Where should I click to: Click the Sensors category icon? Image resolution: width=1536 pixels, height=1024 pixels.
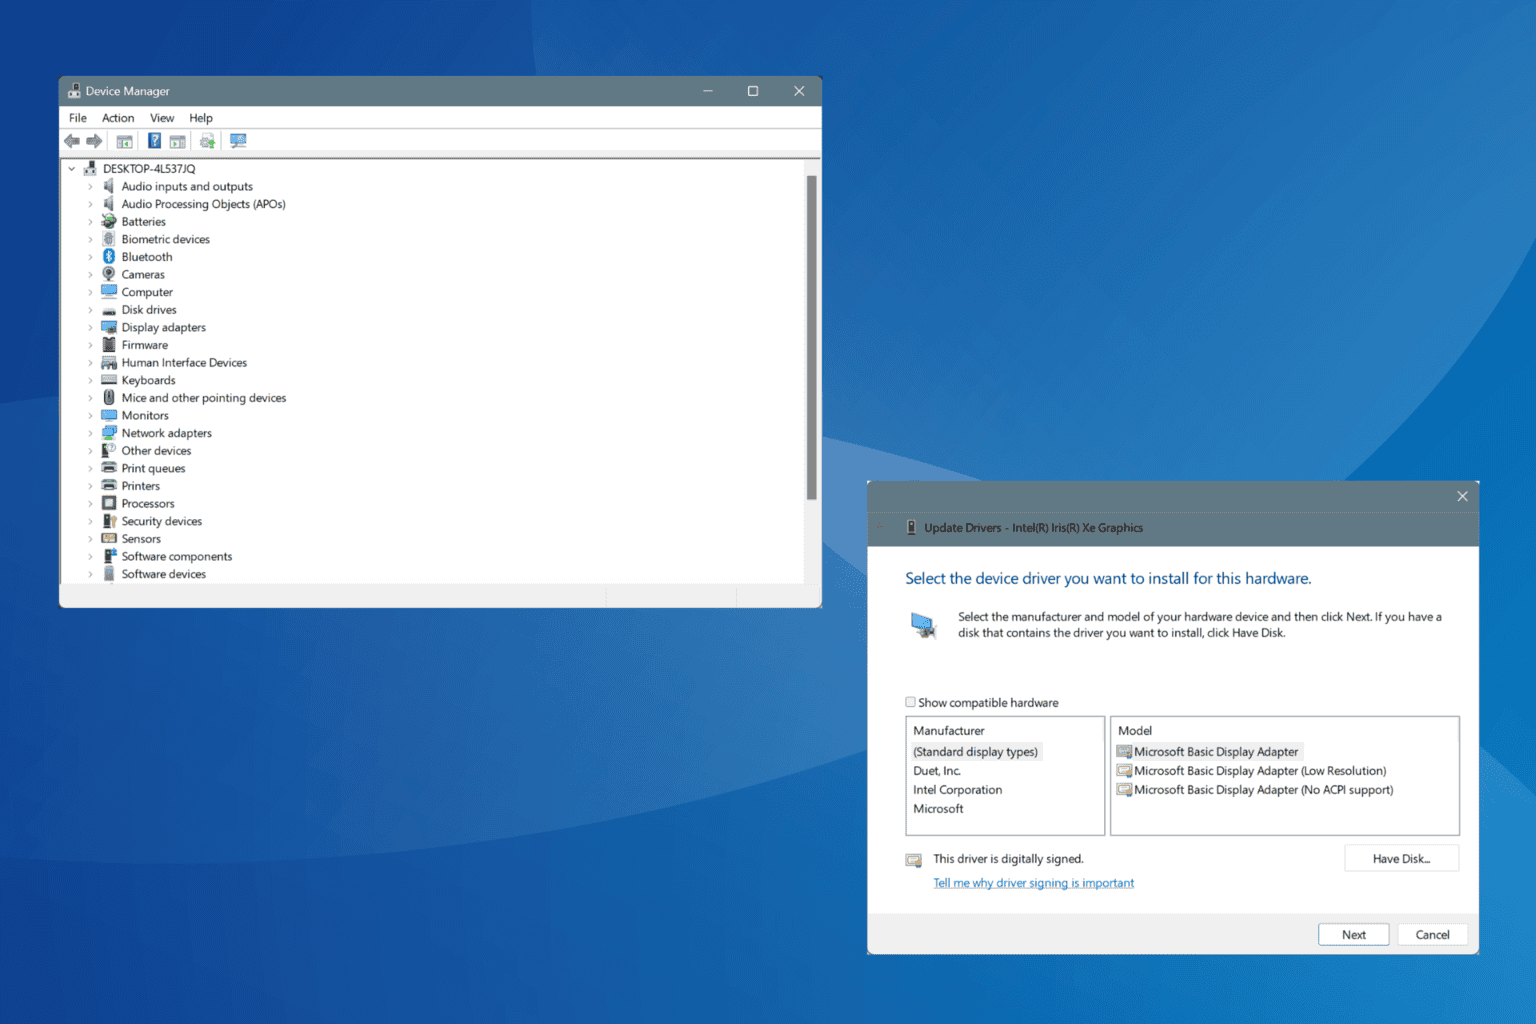(x=109, y=538)
